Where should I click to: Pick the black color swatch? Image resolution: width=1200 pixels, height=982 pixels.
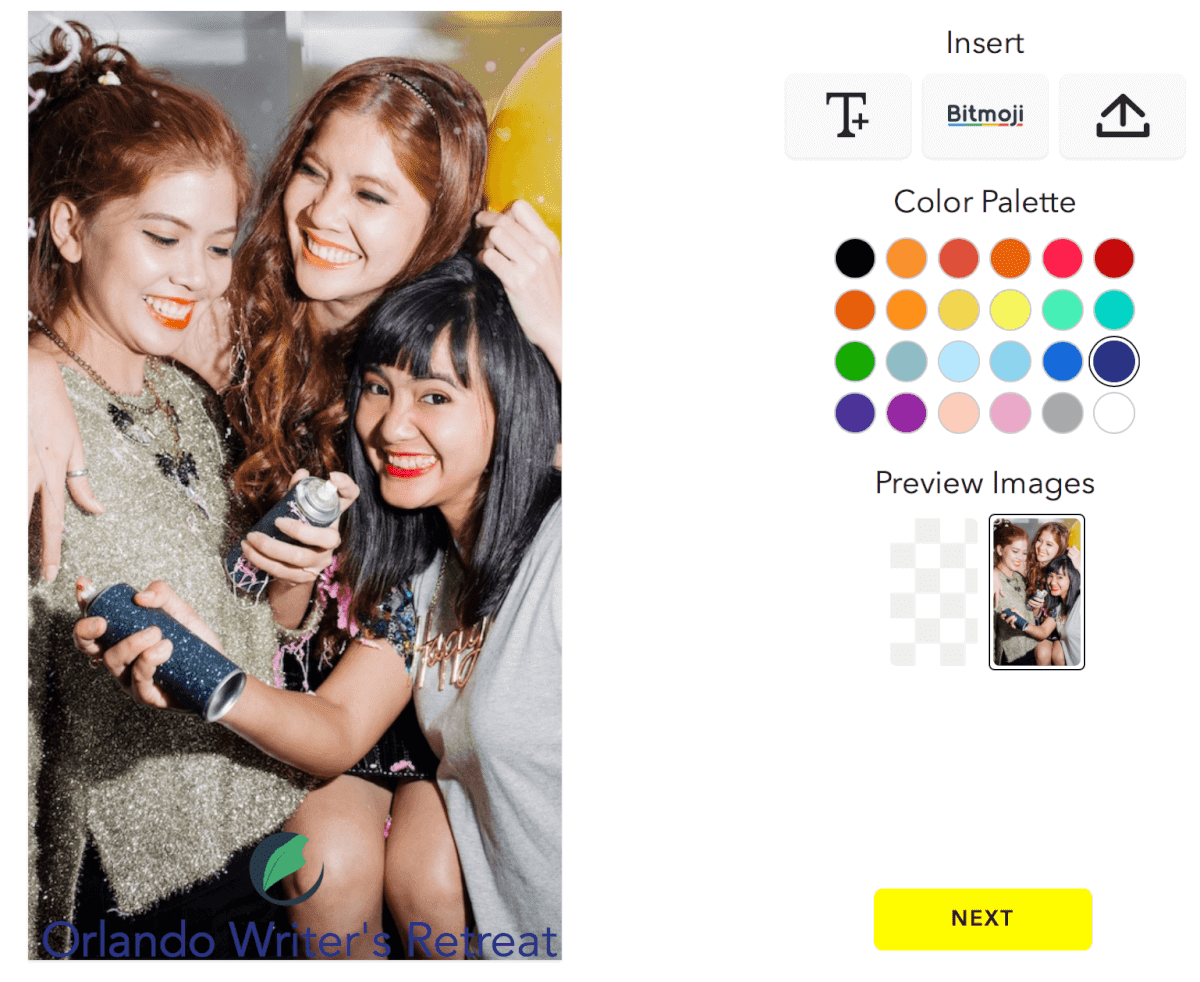point(855,259)
